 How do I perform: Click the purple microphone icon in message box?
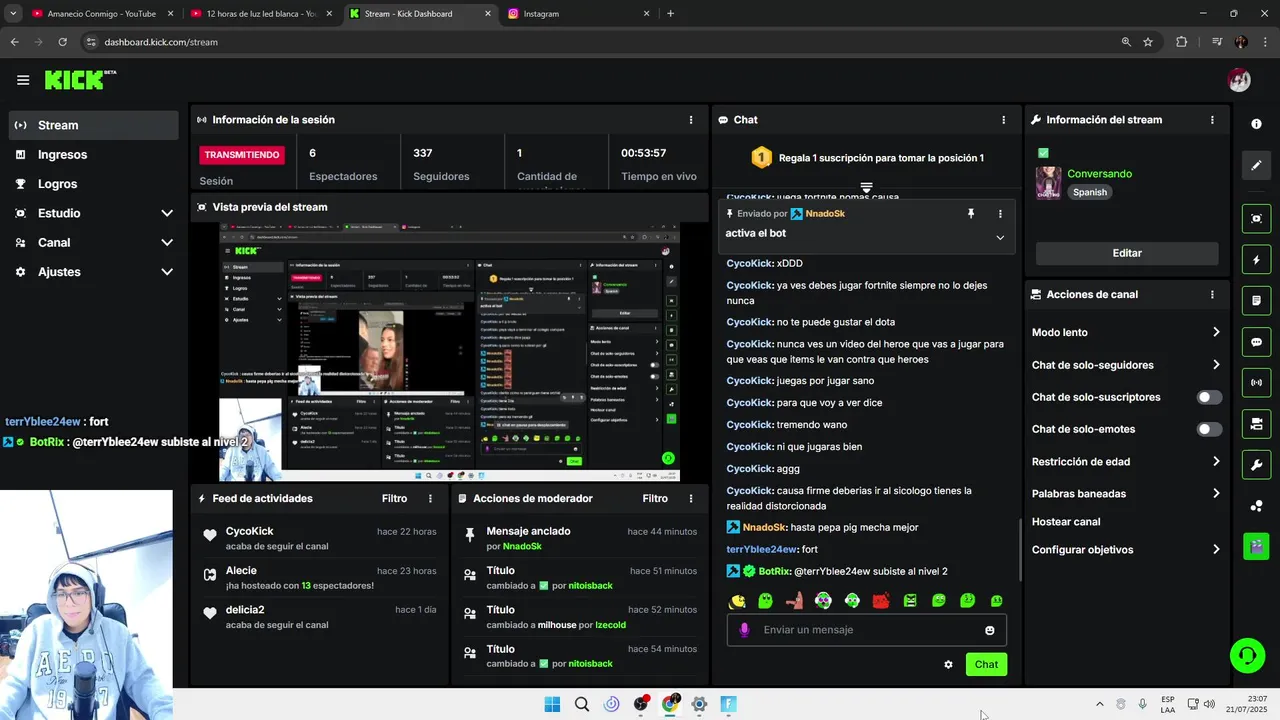click(x=743, y=630)
